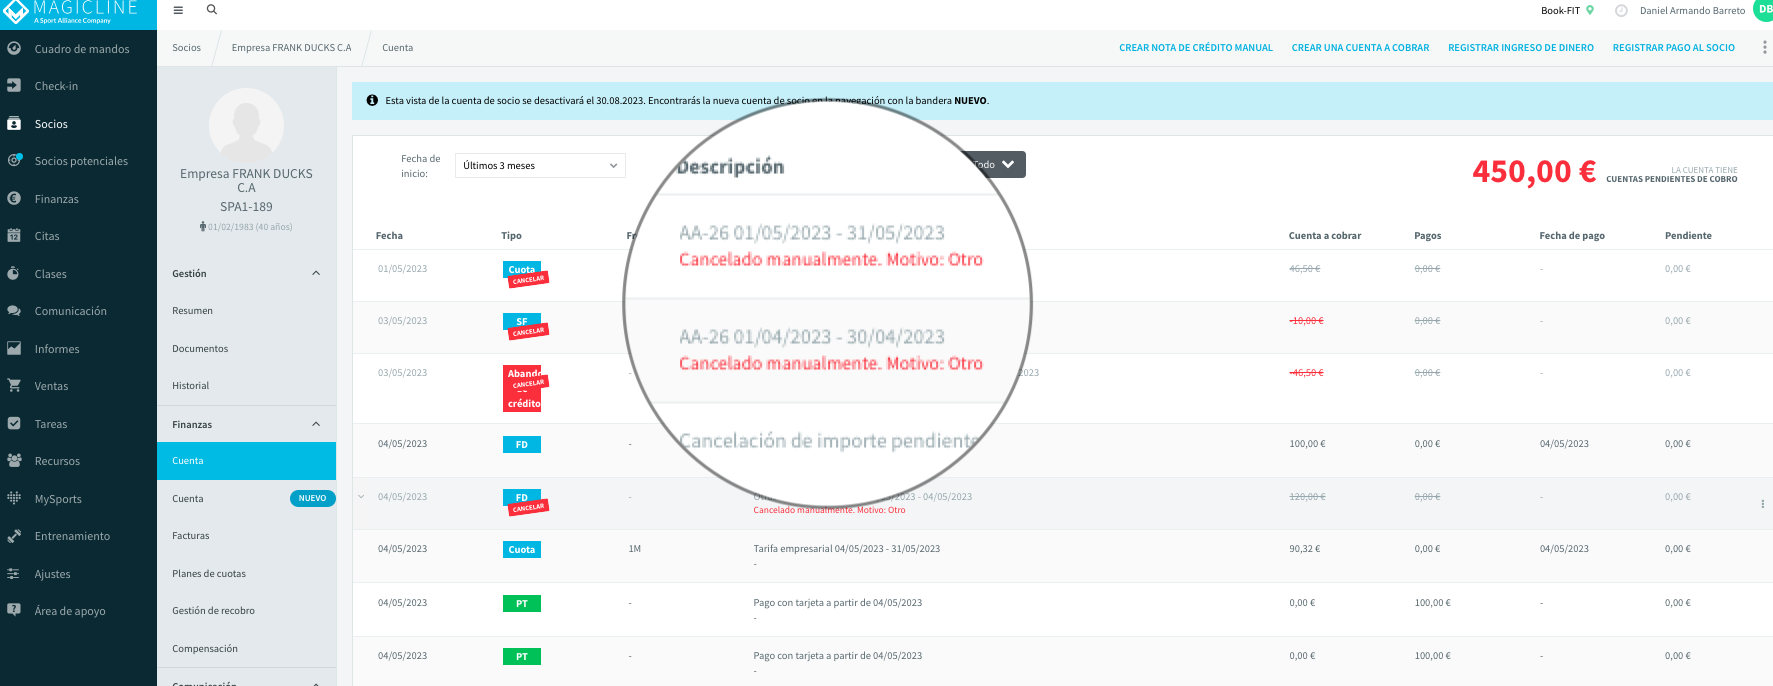Click the Check-in sidebar icon
Viewport: 1773px width, 686px height.
coord(14,86)
